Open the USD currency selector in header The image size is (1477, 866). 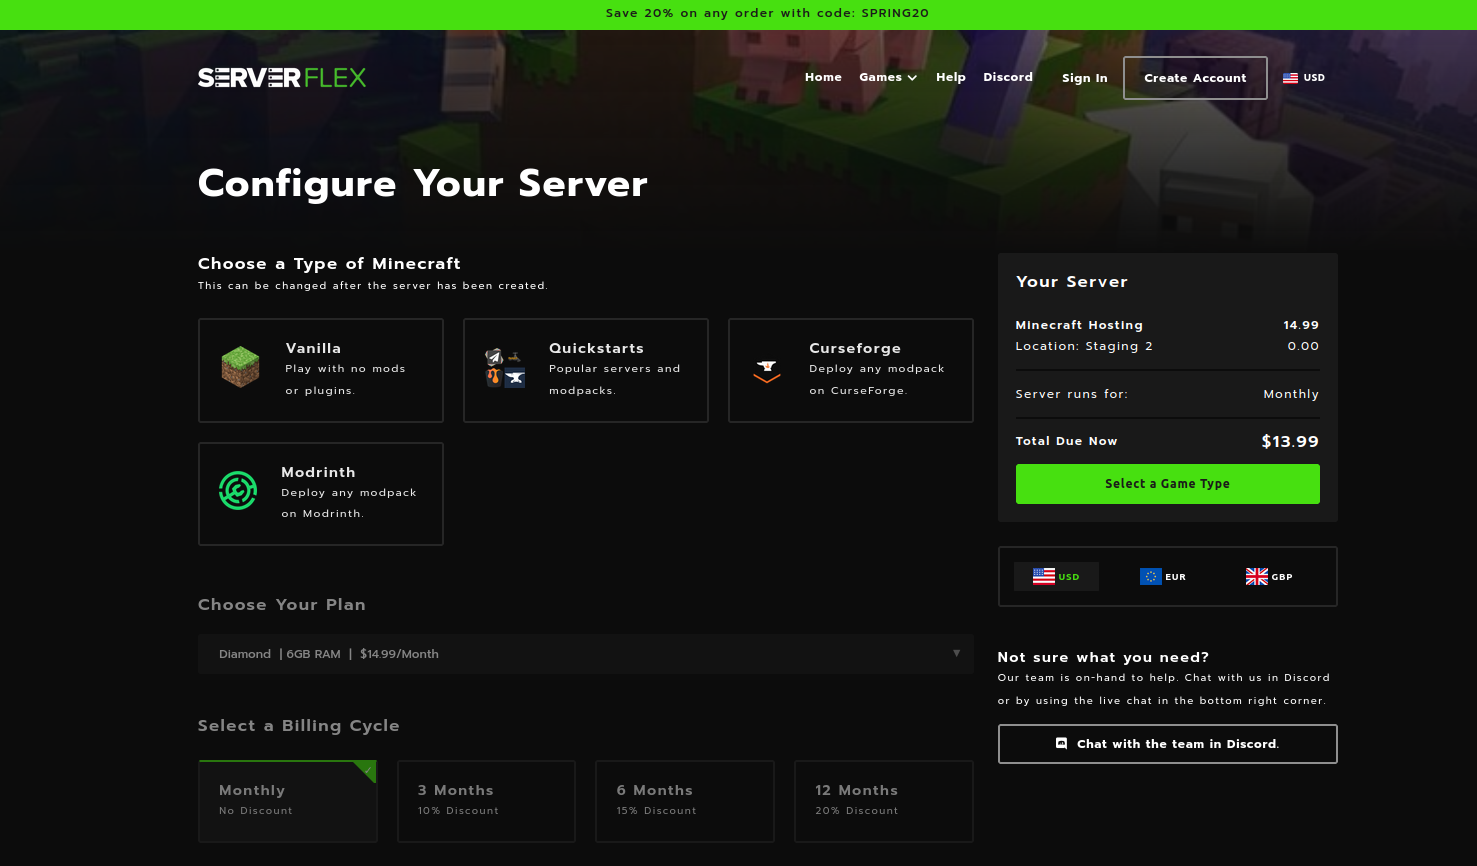[1304, 78]
